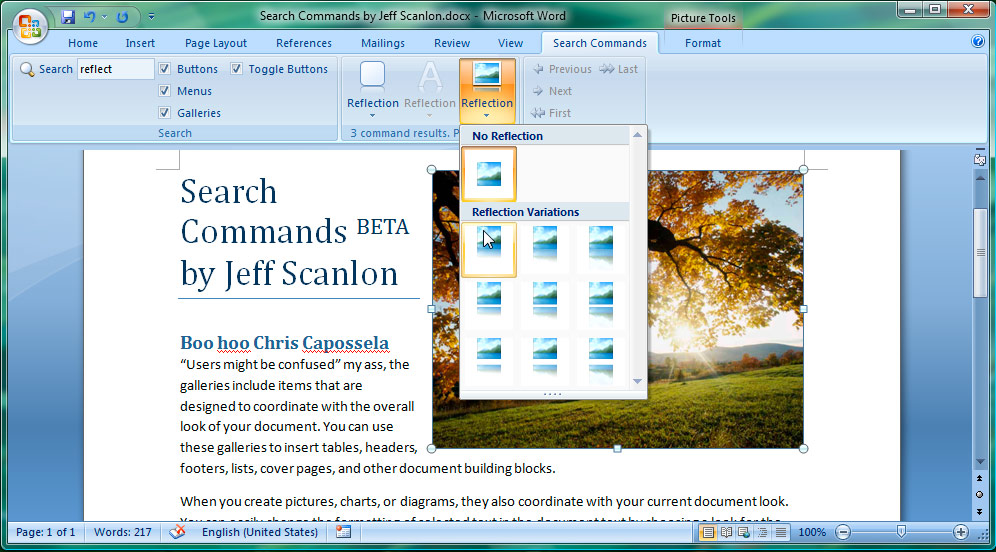996x552 pixels.
Task: Click the gallery scroll down arrow
Action: (637, 381)
